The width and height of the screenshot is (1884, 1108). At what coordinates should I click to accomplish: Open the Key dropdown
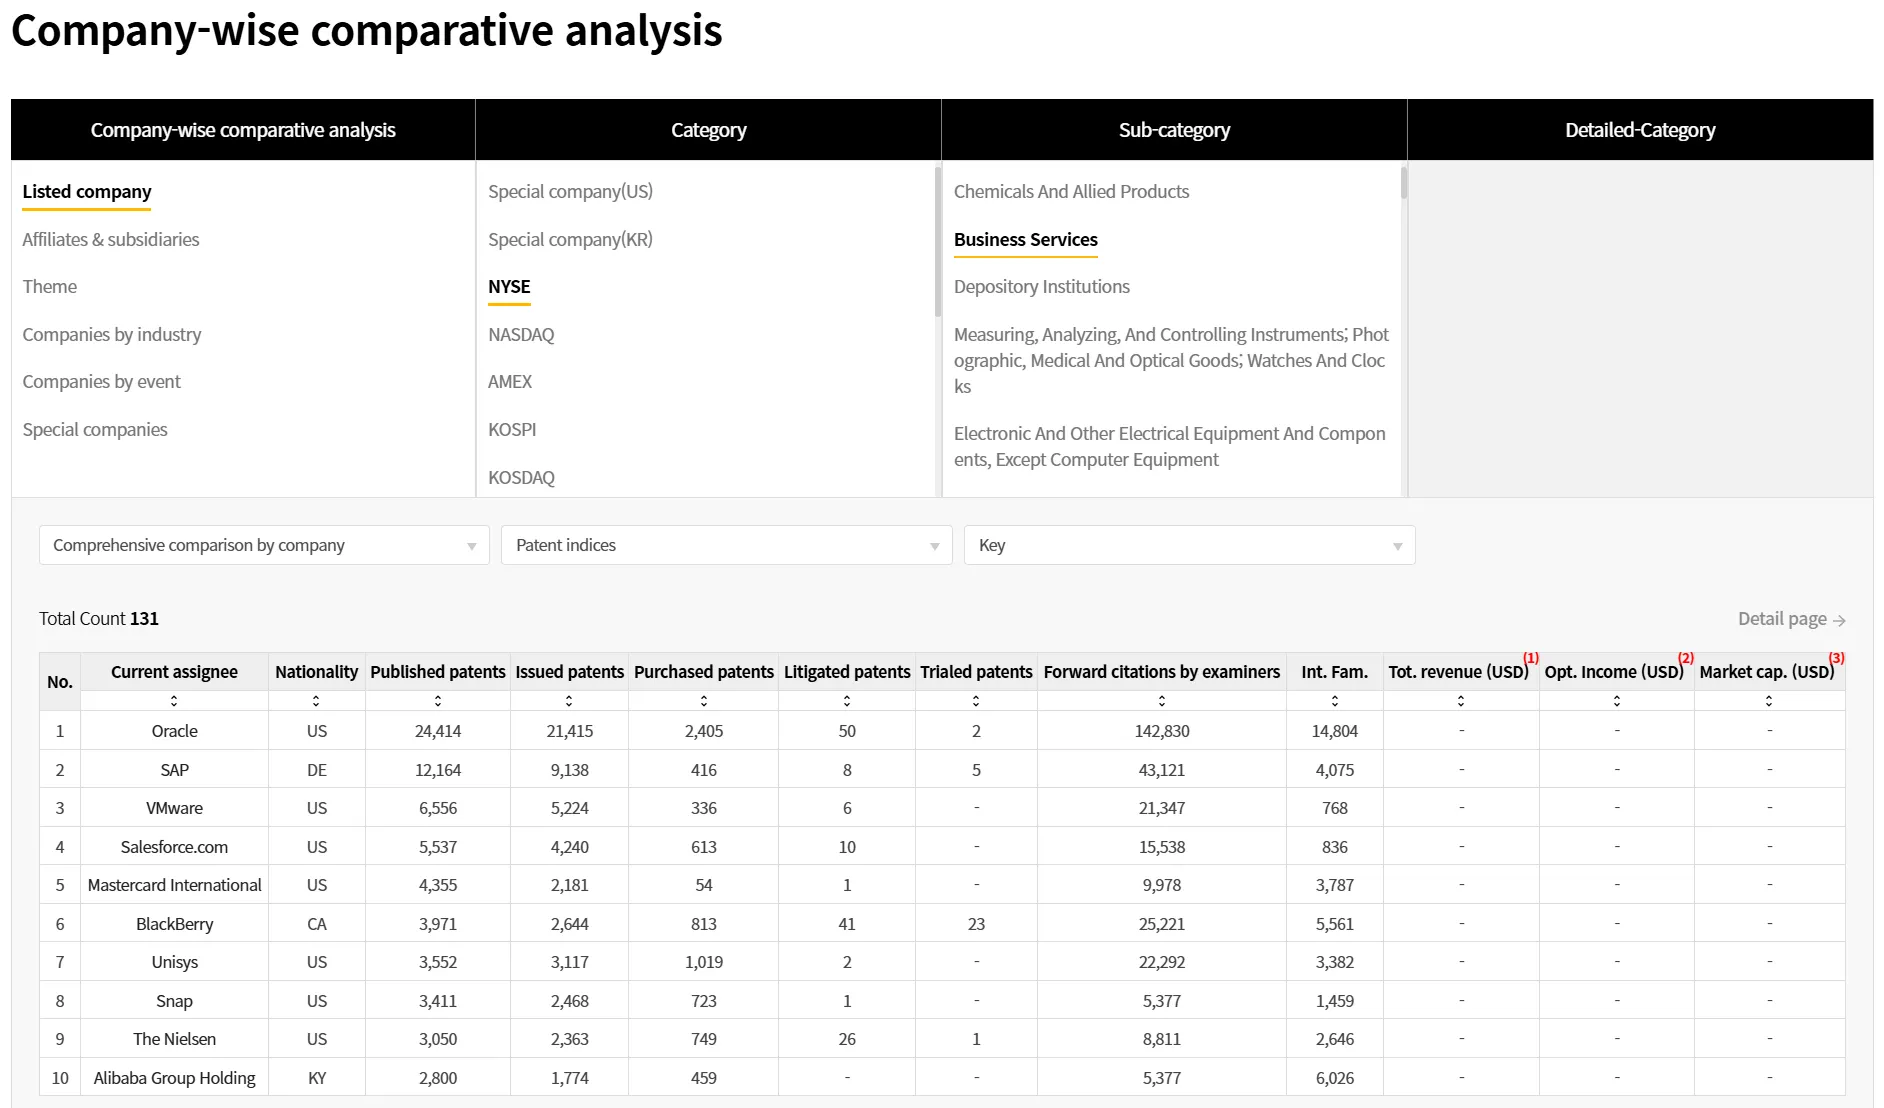[x=1190, y=545]
